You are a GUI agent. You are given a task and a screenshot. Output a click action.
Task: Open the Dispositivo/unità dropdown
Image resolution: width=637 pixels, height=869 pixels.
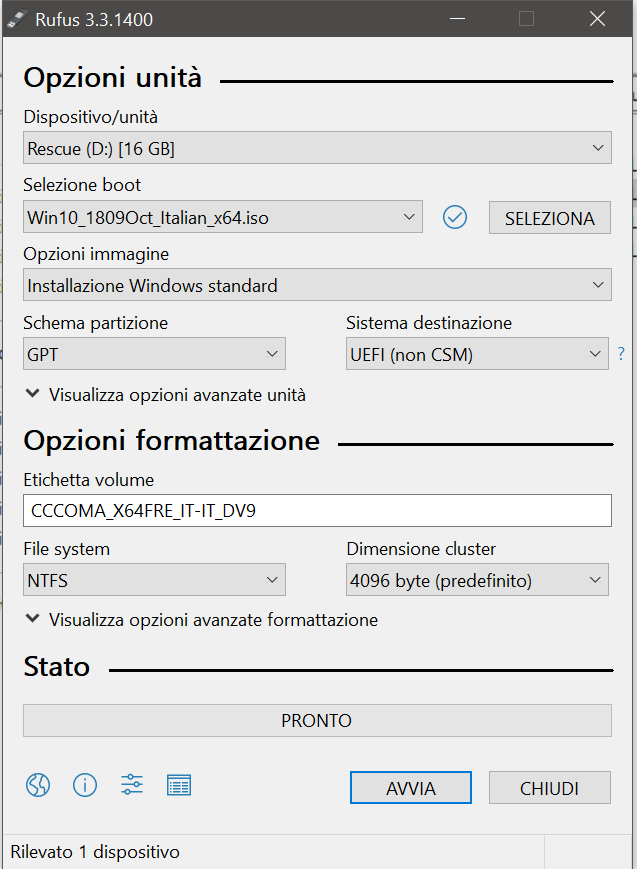[x=316, y=149]
